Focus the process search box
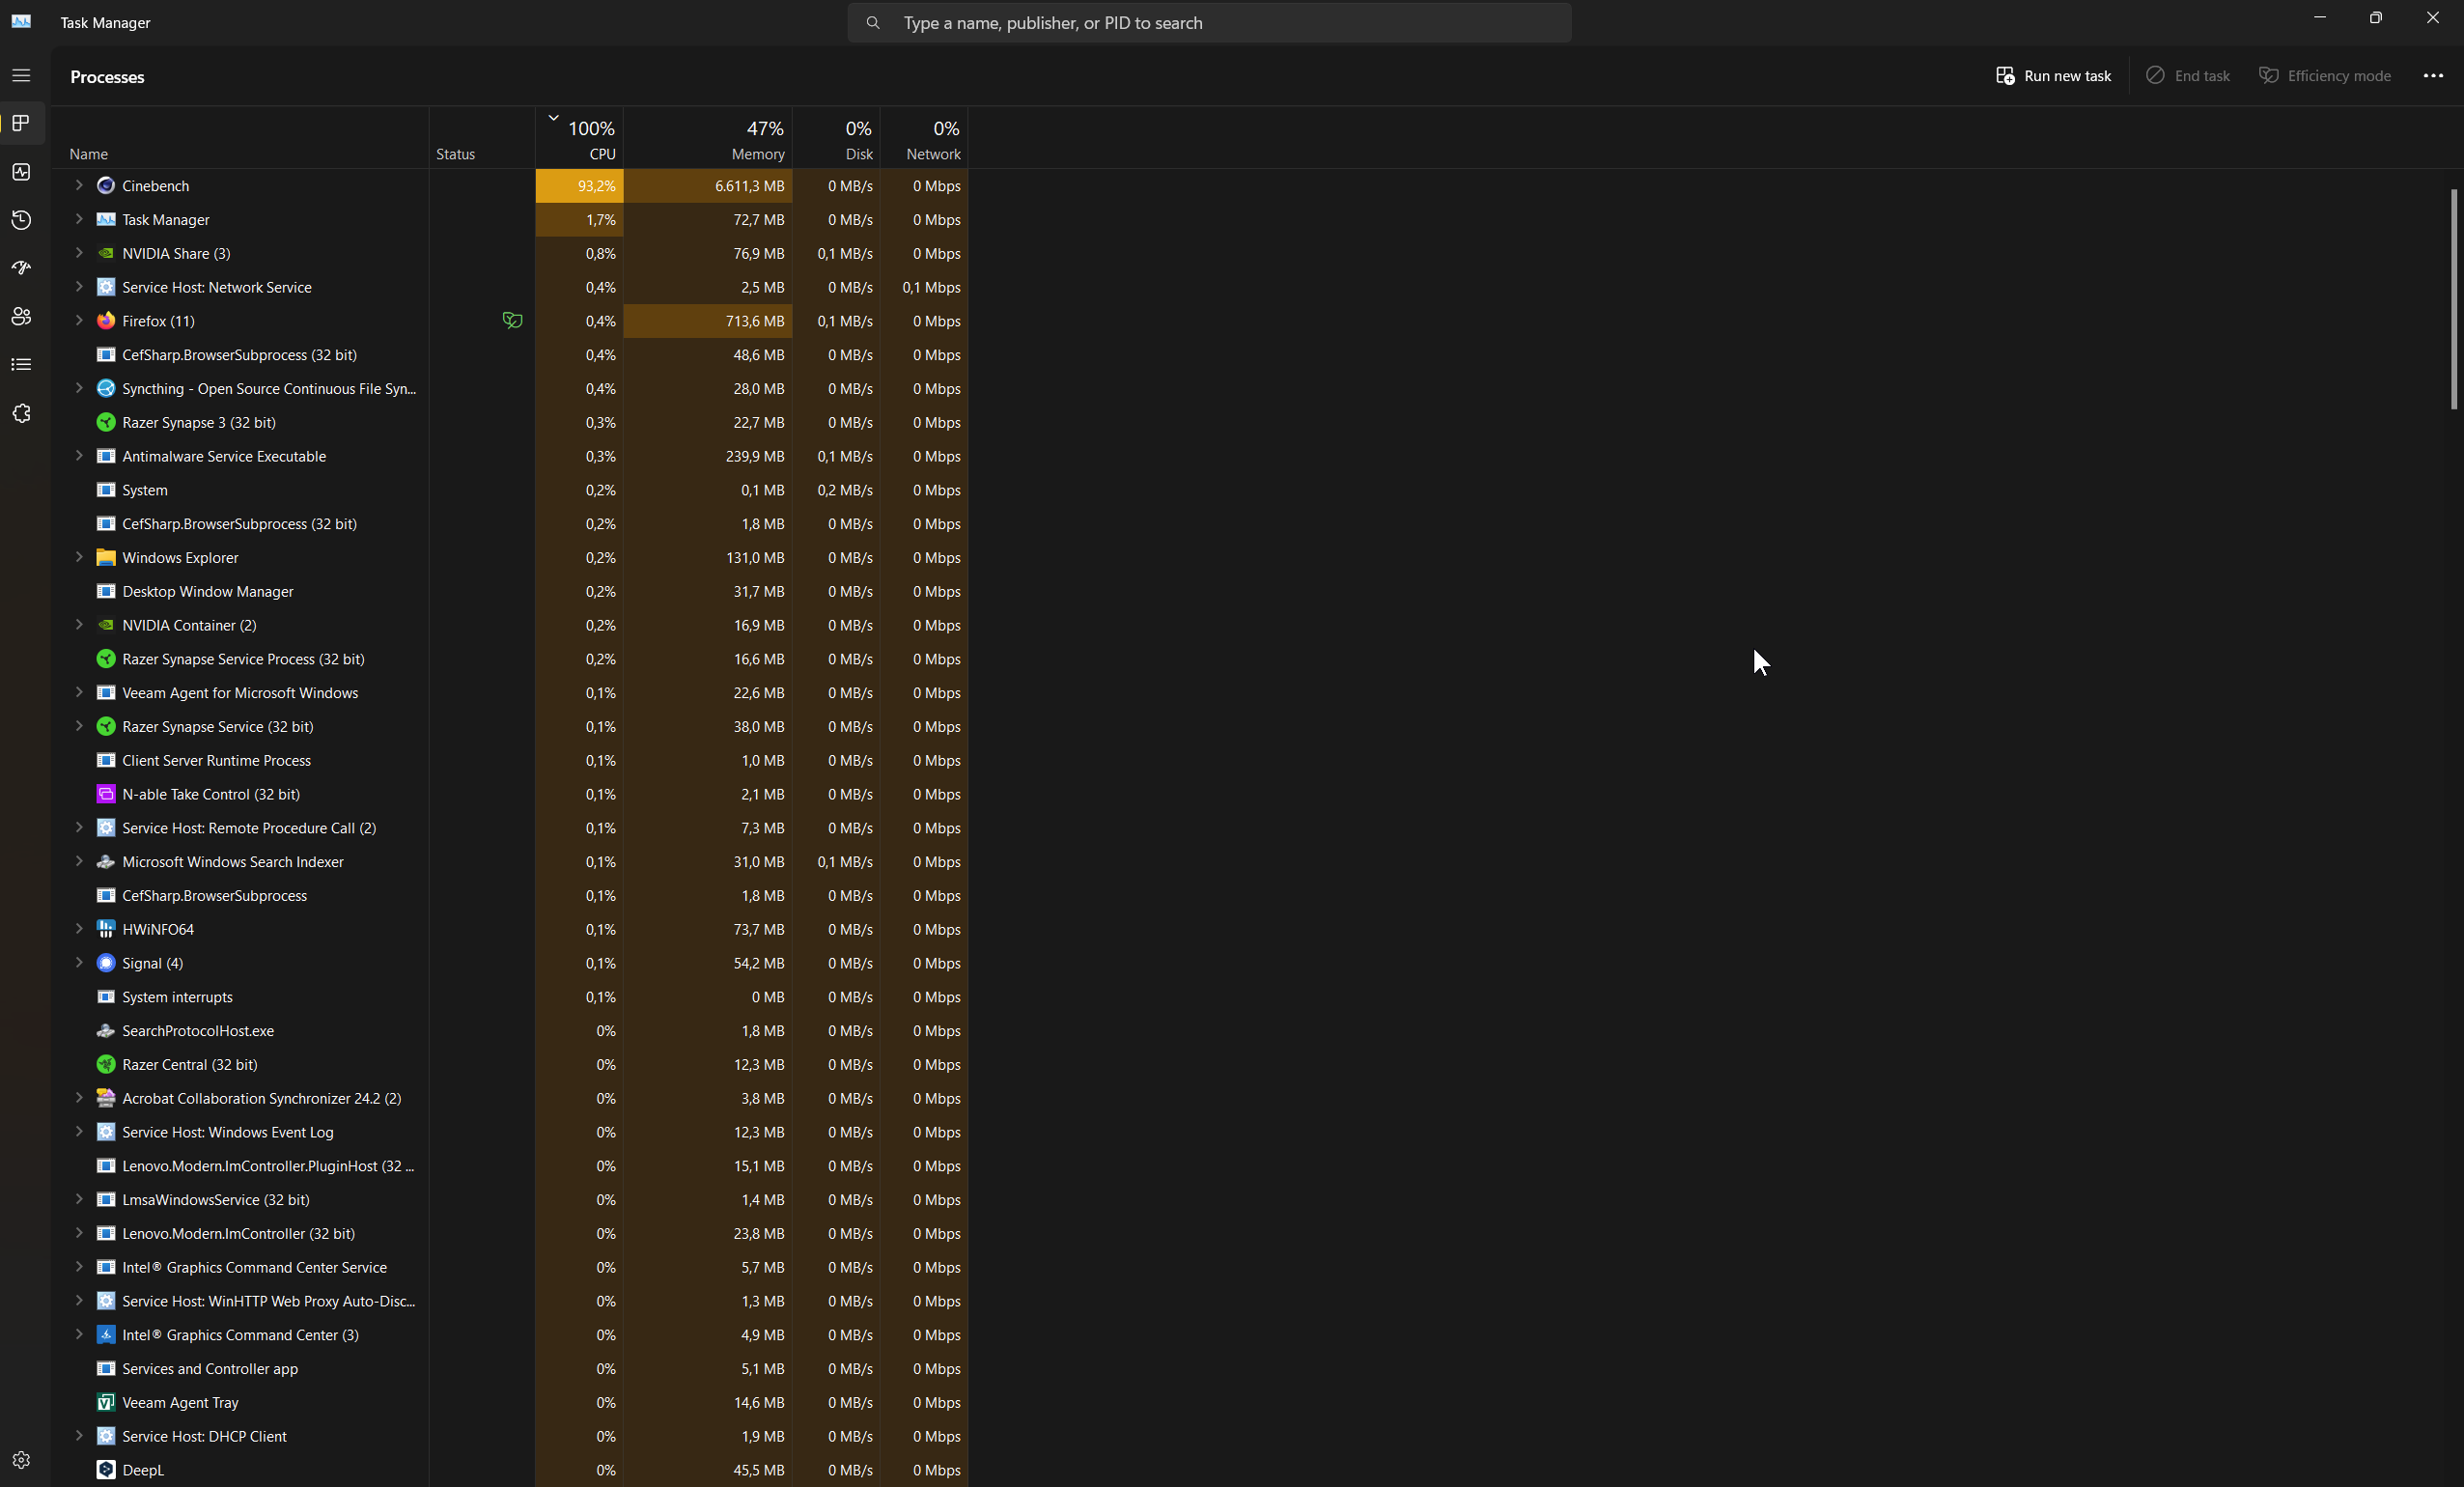 (1208, 23)
